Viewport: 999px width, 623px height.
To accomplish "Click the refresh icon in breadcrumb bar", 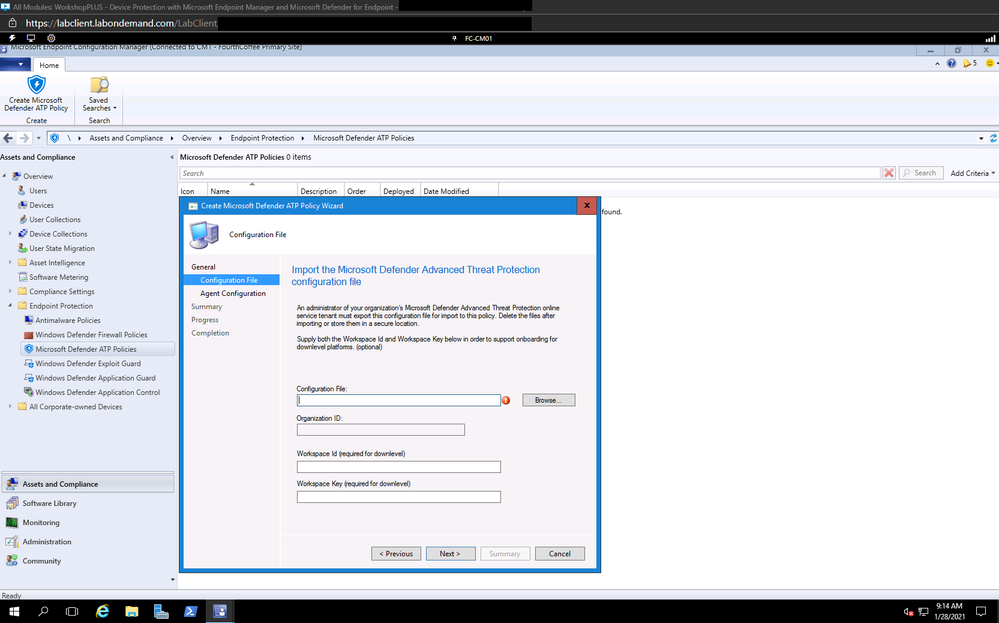I will coord(993,138).
